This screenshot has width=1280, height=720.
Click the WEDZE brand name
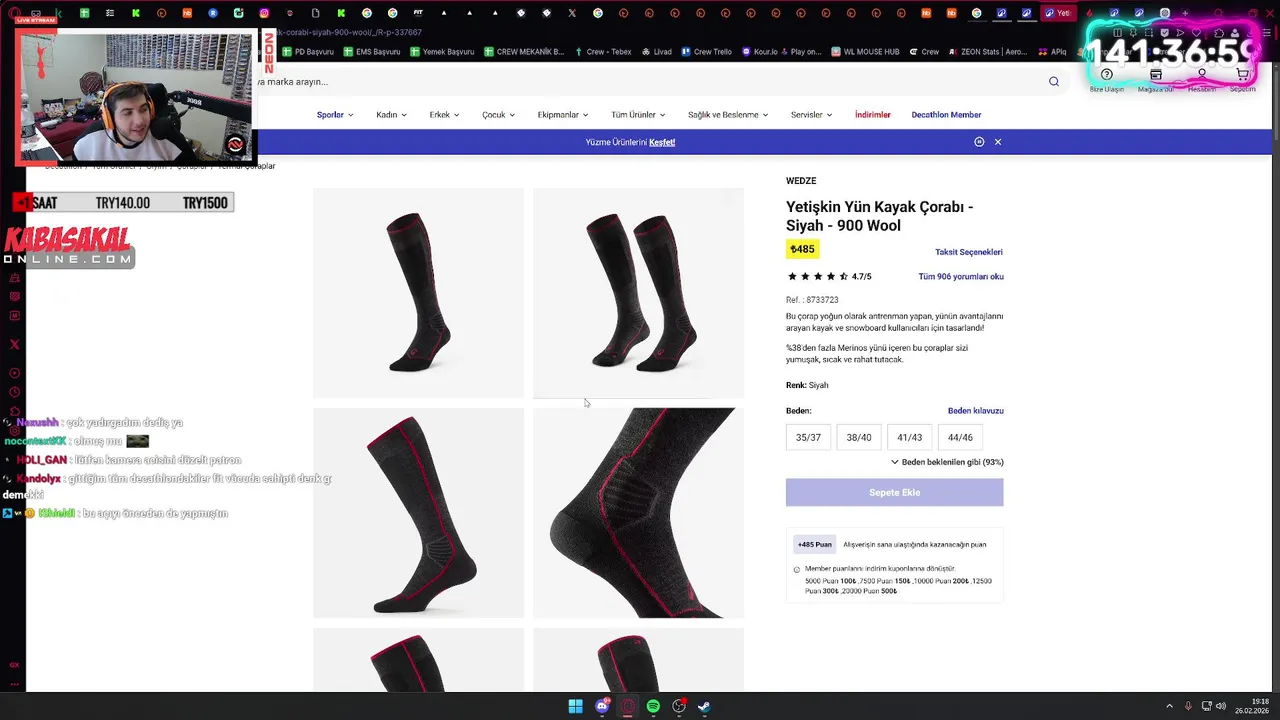[x=801, y=181]
